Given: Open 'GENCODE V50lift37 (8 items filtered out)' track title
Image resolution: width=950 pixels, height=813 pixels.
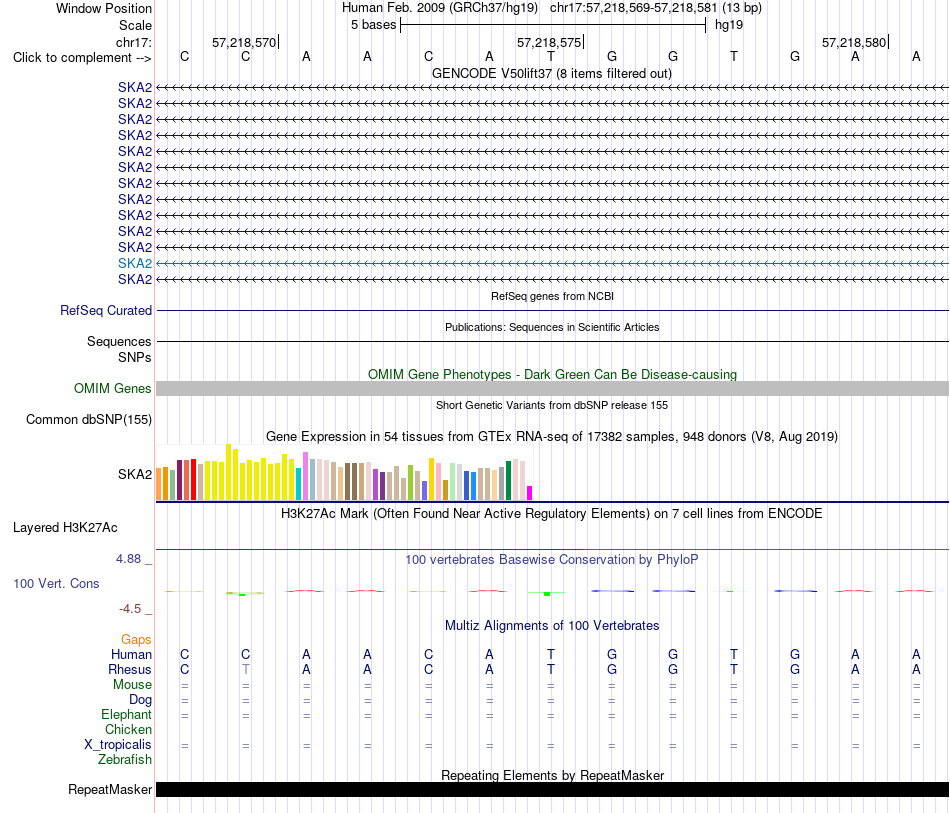Looking at the screenshot, I should [x=552, y=73].
